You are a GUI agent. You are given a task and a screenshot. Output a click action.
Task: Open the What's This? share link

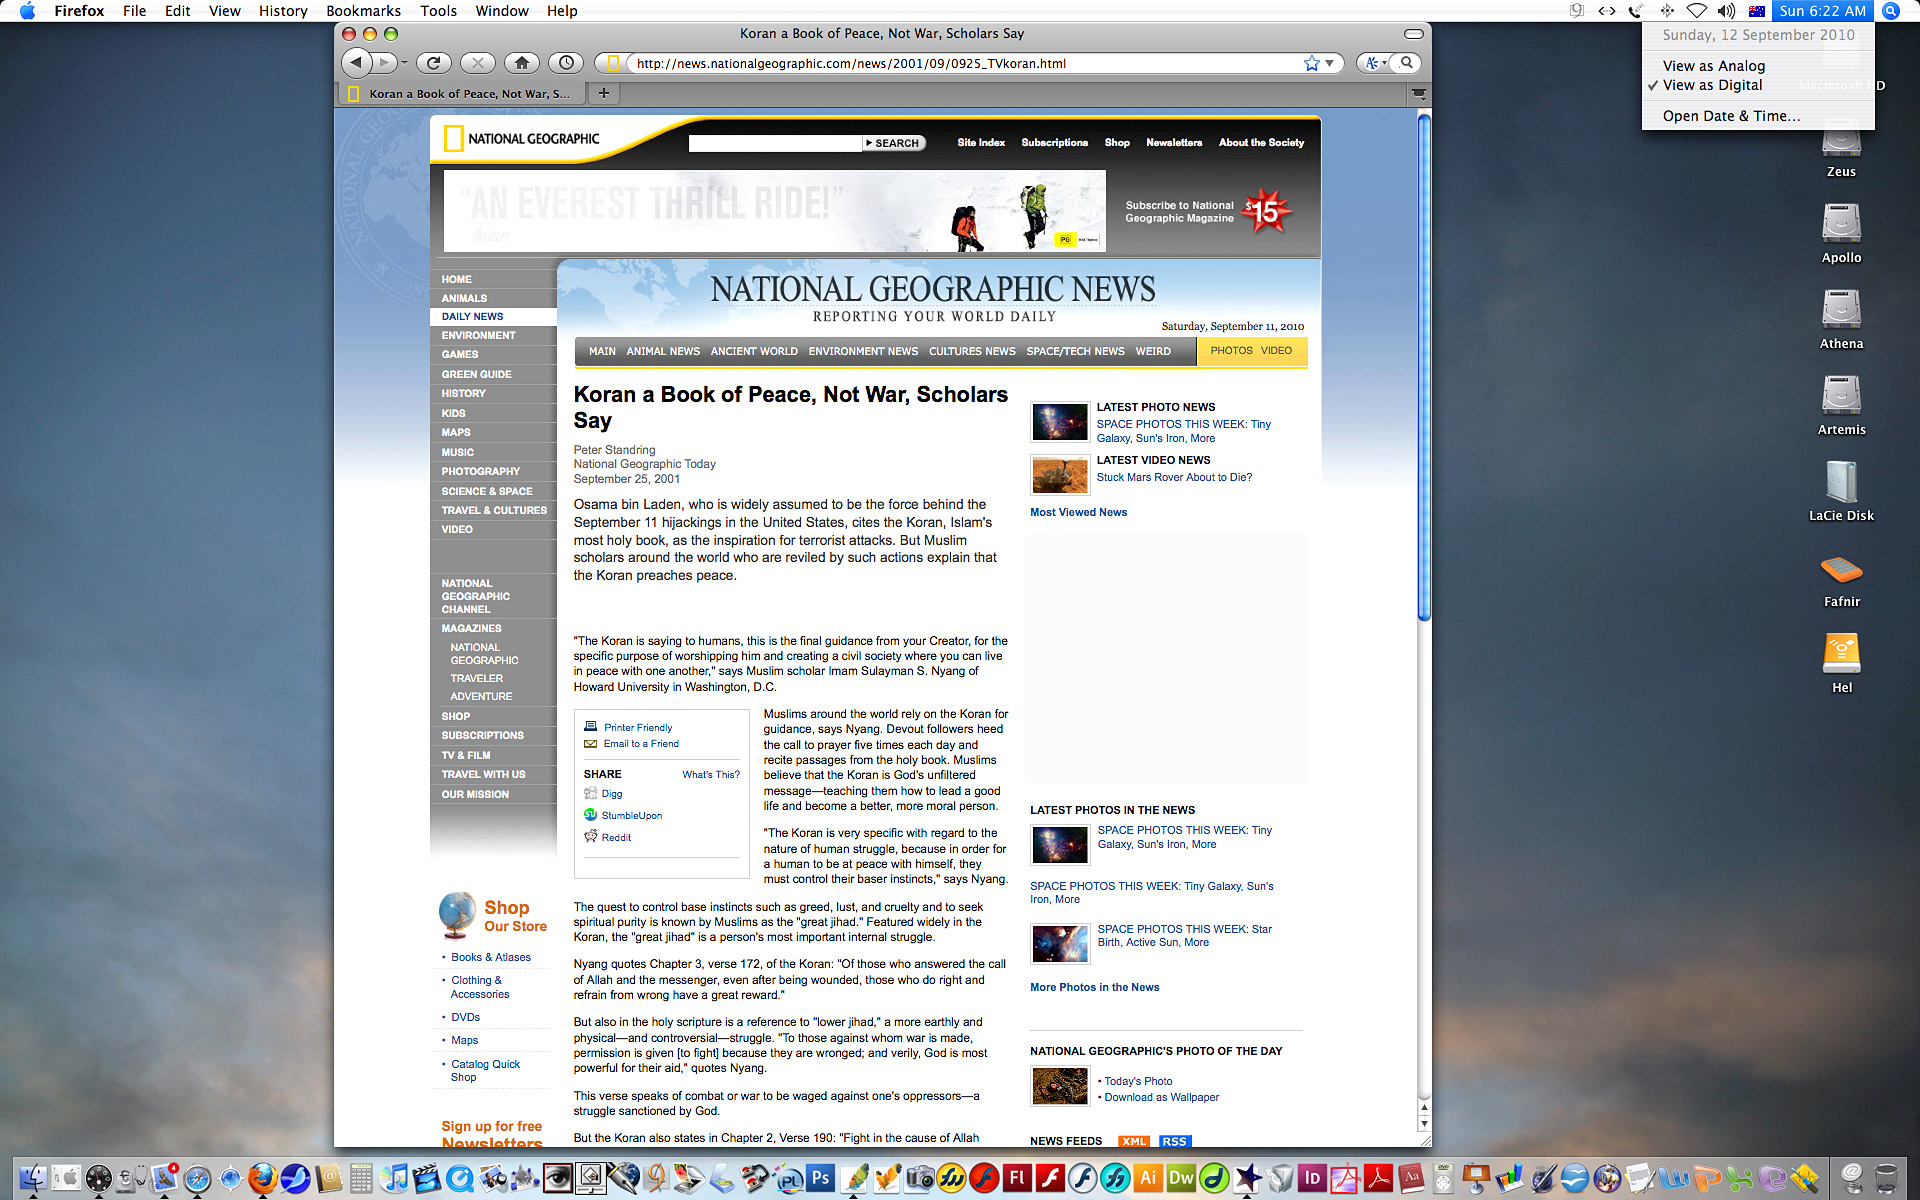[x=711, y=774]
